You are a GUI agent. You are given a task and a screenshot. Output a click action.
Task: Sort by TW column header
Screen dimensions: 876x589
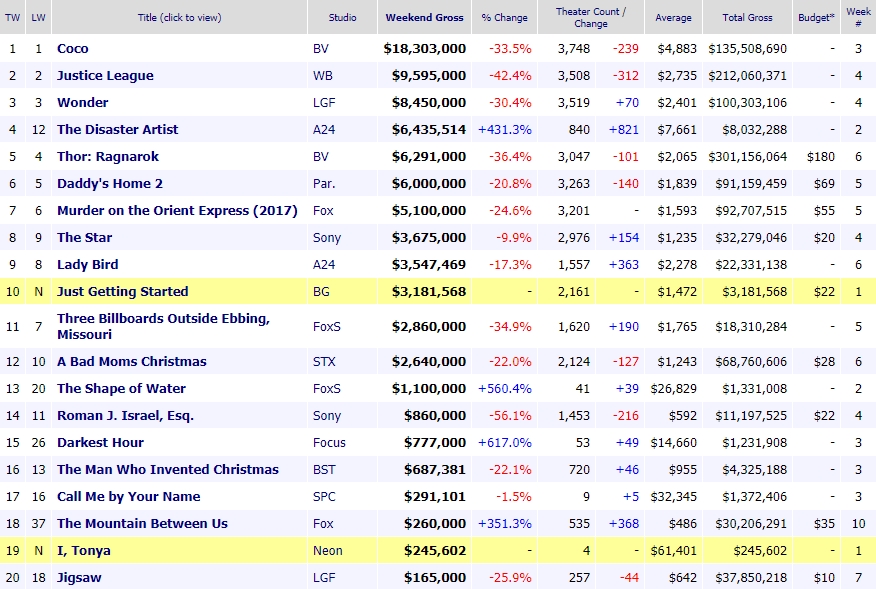[12, 17]
